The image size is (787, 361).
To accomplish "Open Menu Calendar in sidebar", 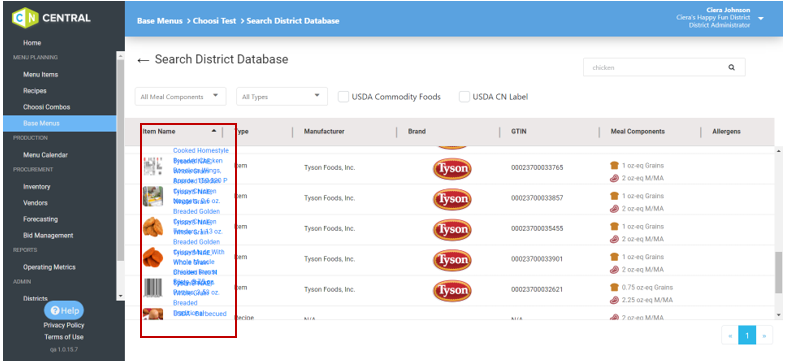I will [45, 155].
